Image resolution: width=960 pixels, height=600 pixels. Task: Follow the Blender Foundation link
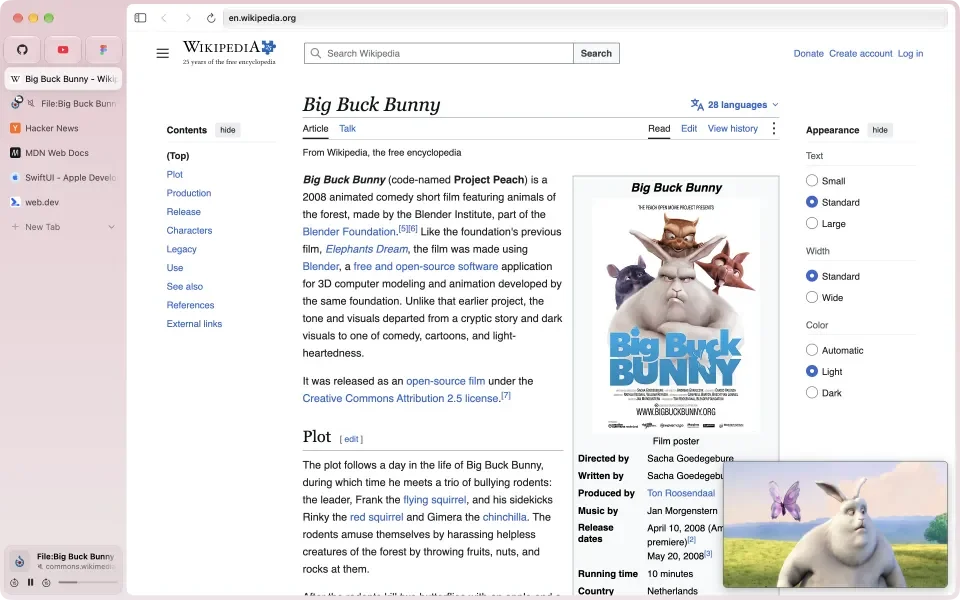[x=349, y=232]
